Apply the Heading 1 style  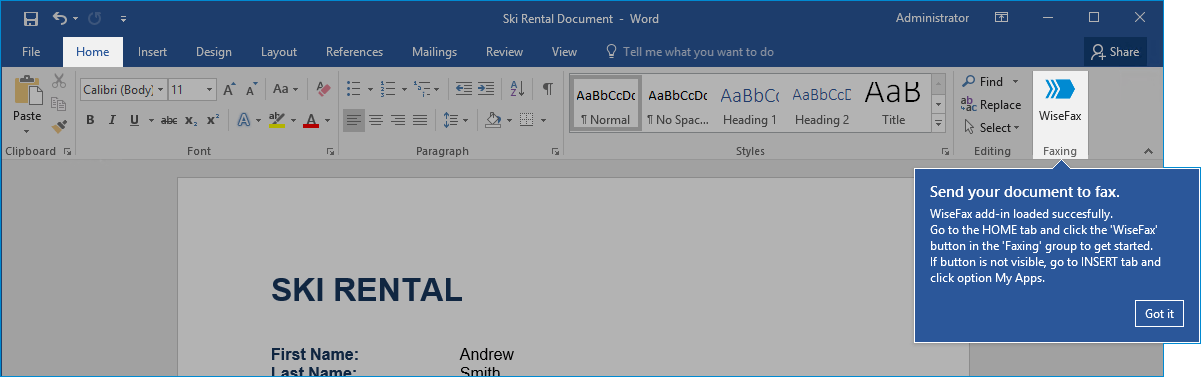click(750, 104)
